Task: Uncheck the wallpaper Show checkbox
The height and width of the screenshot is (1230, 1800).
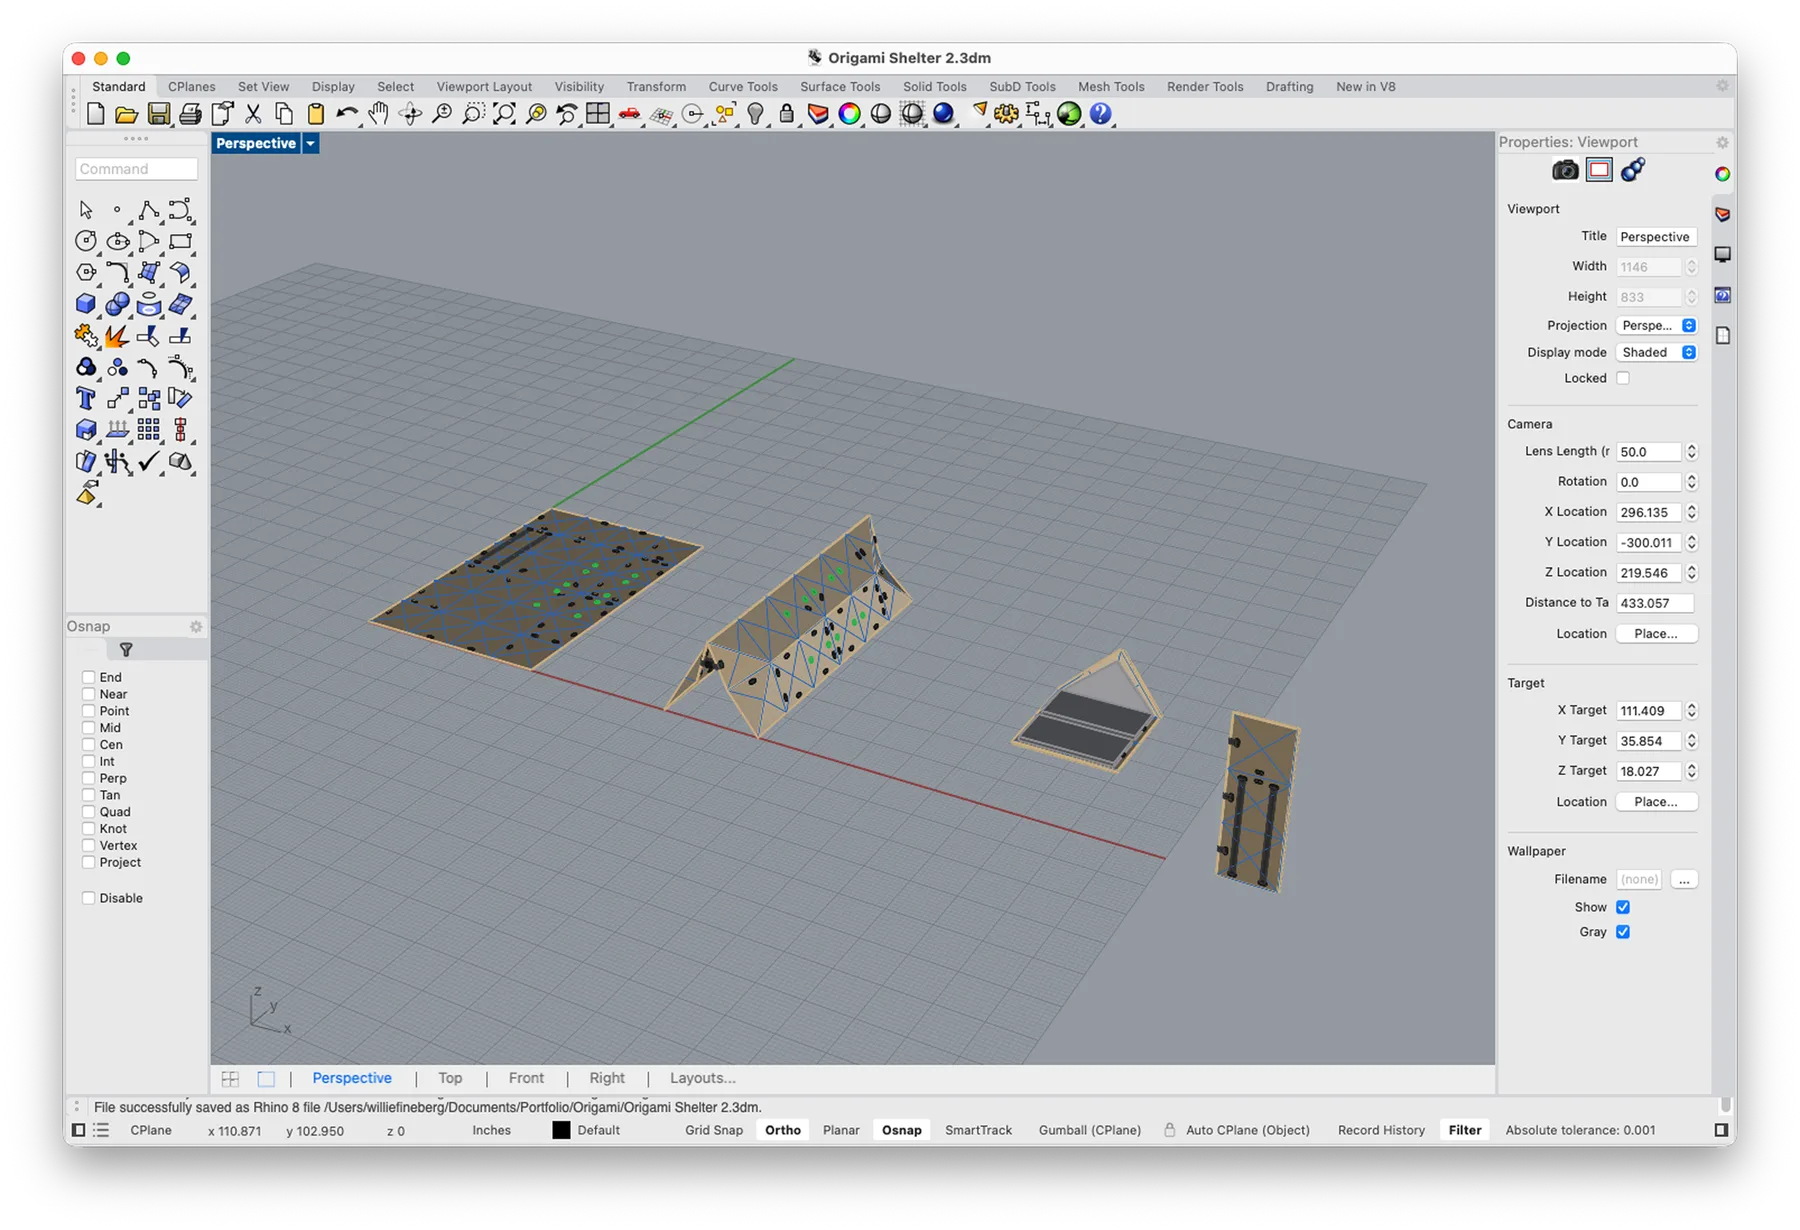Action: tap(1623, 907)
